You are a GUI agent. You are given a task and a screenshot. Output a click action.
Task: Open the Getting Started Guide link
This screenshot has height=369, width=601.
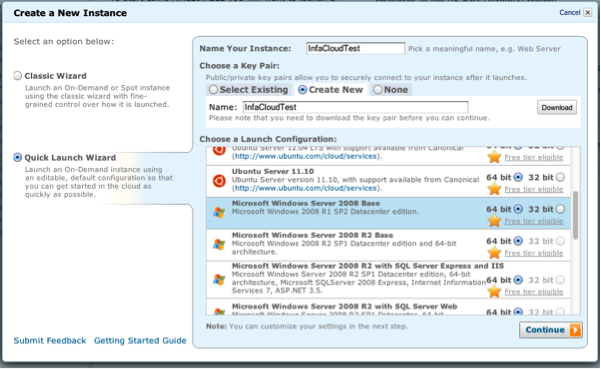tap(140, 340)
